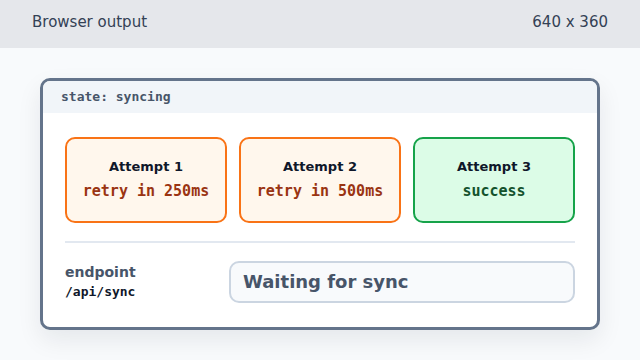Click the 'Attempt 3' heading
The height and width of the screenshot is (360, 640).
tap(494, 167)
